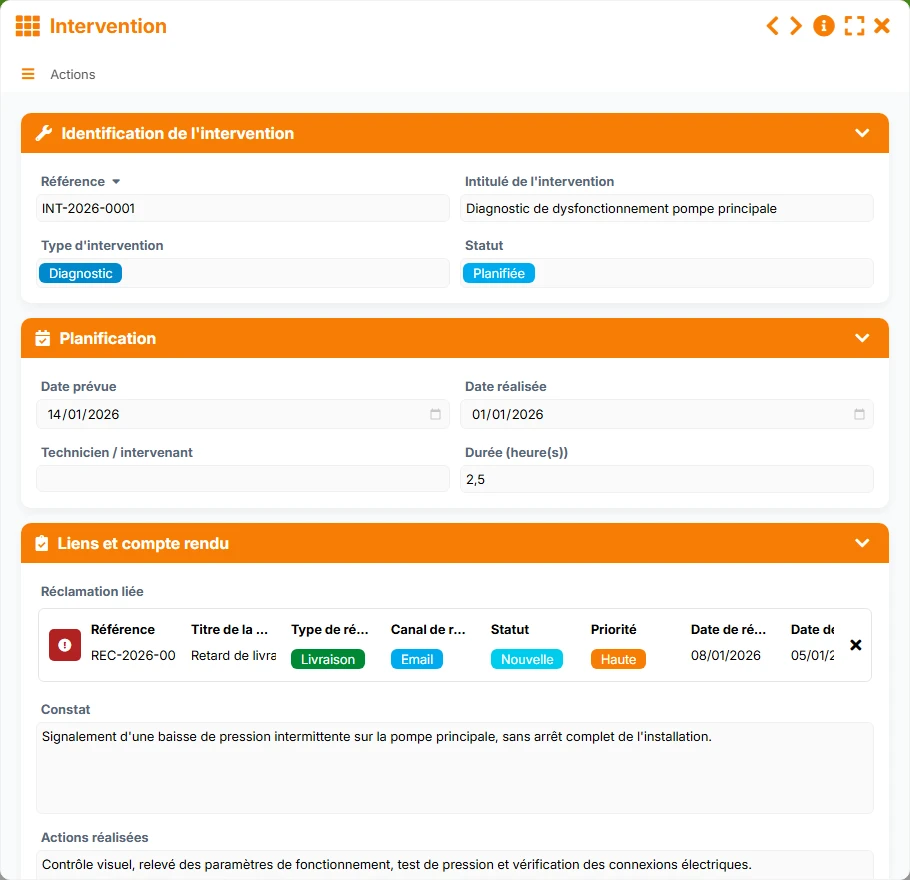Image resolution: width=910 pixels, height=880 pixels.
Task: Open red linked réclamation record icon
Action: (x=65, y=645)
